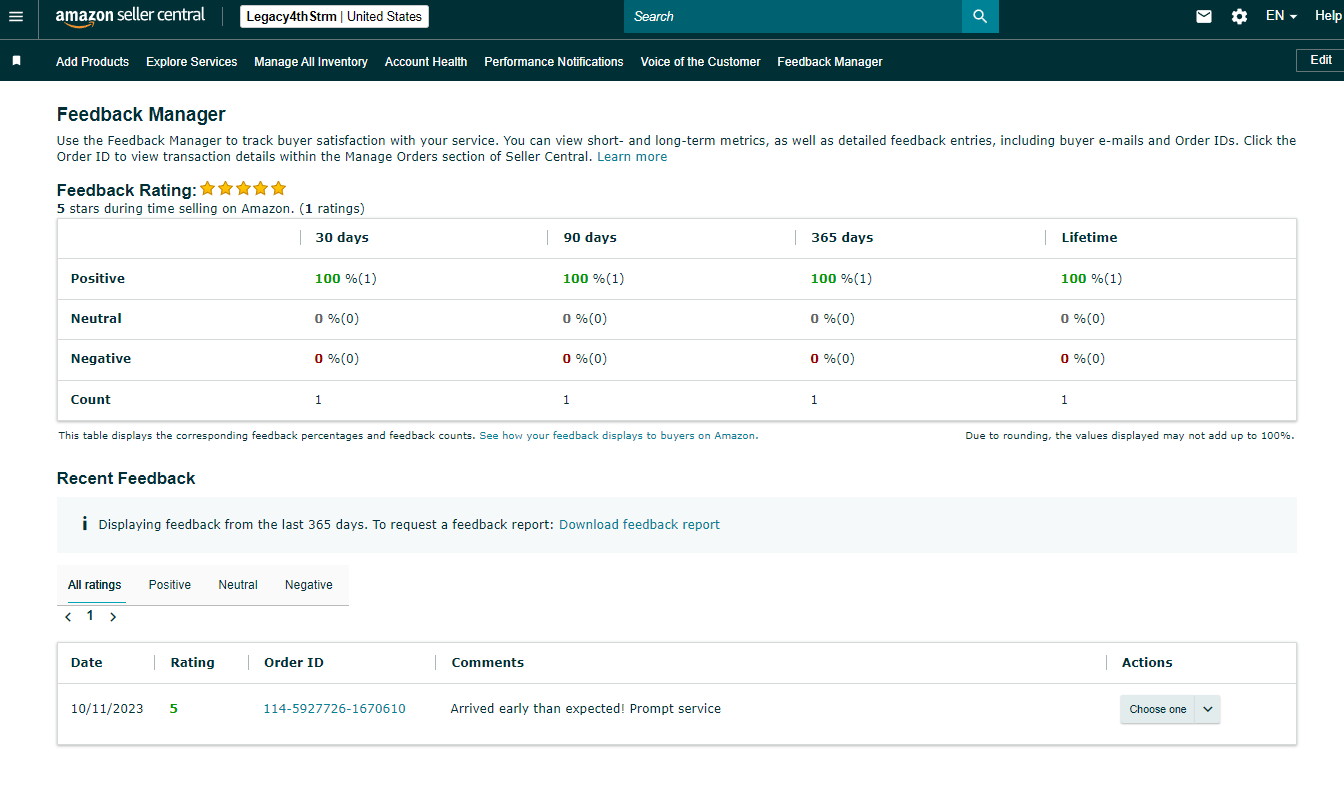Open Account Health page
Viewport: 1344px width, 788px height.
(x=426, y=61)
